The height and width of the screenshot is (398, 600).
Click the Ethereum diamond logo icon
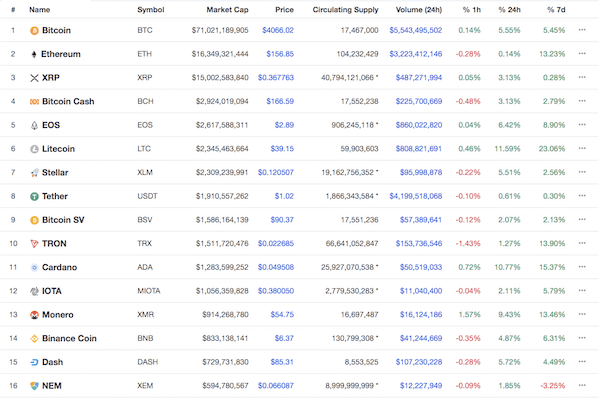pyautogui.click(x=34, y=54)
